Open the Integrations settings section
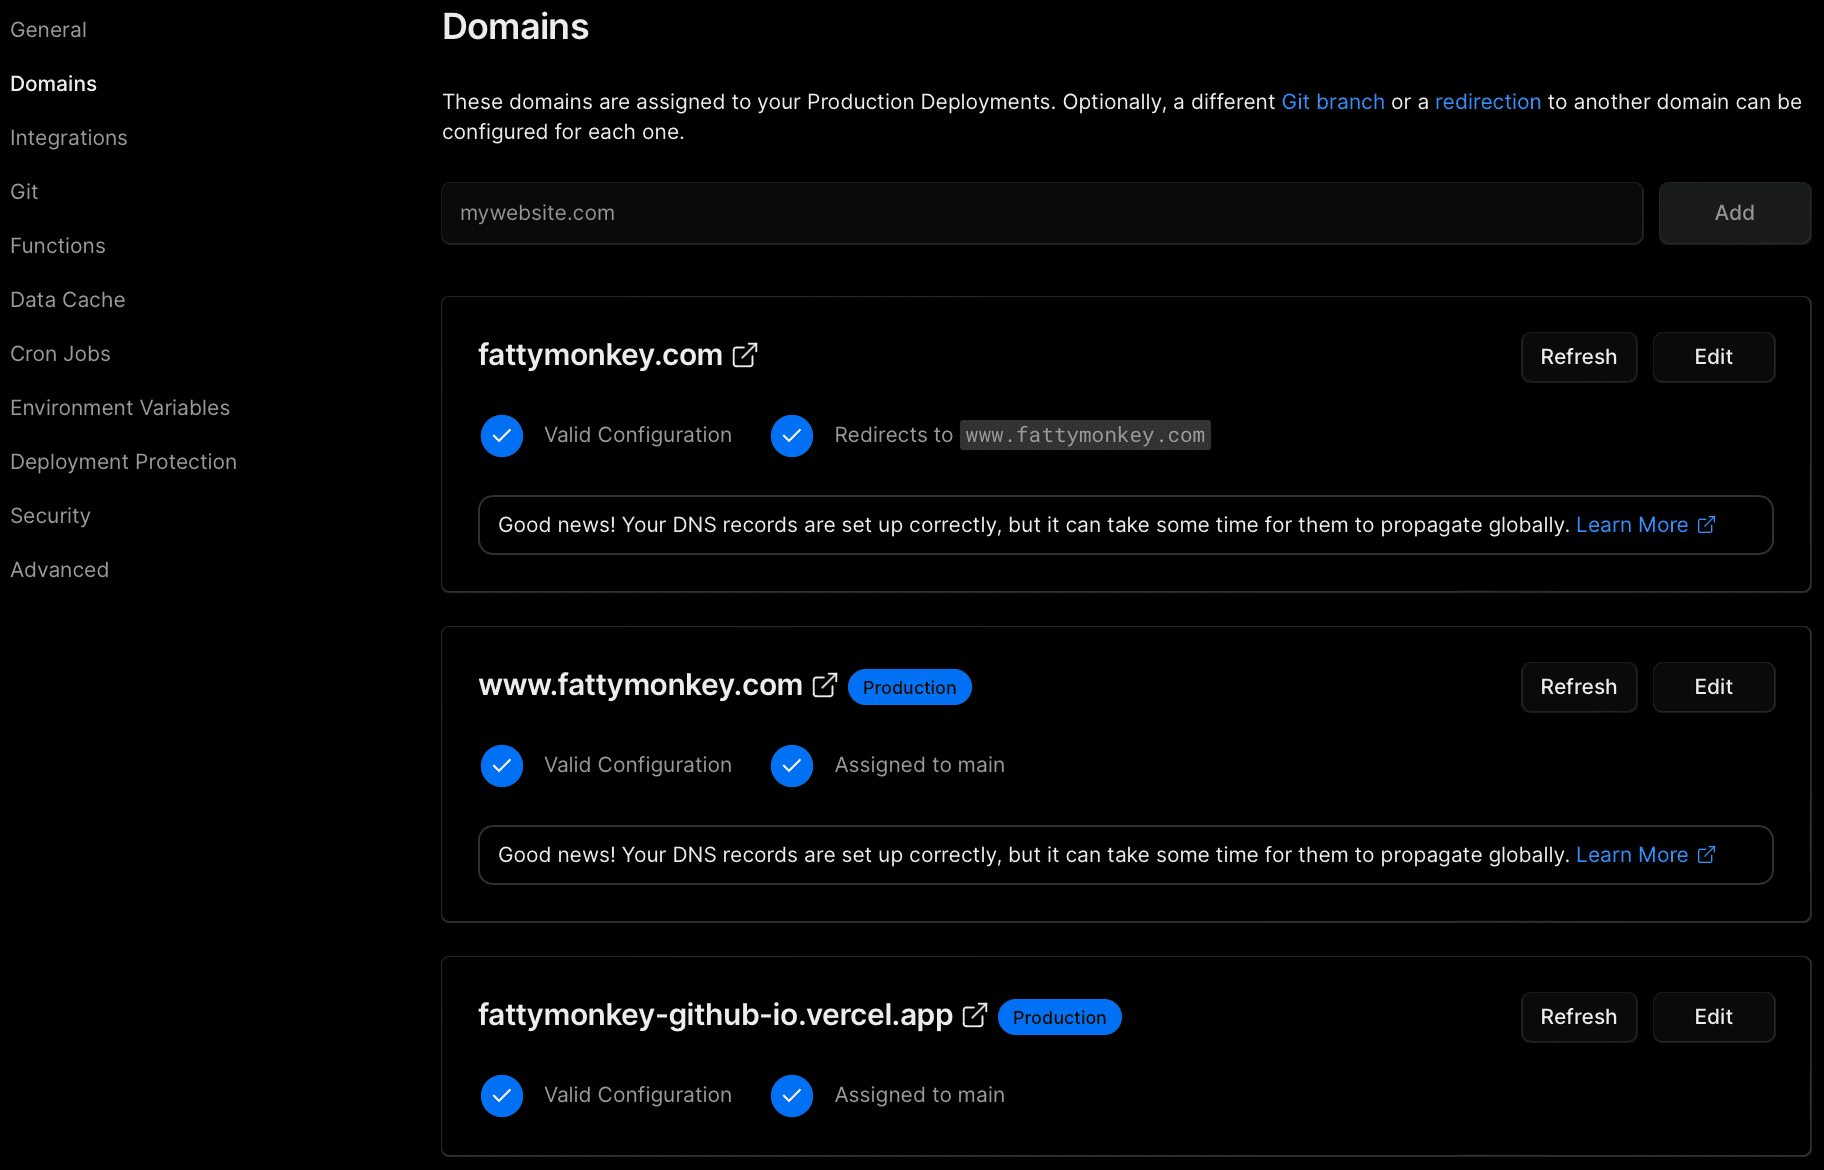This screenshot has width=1824, height=1170. [69, 138]
